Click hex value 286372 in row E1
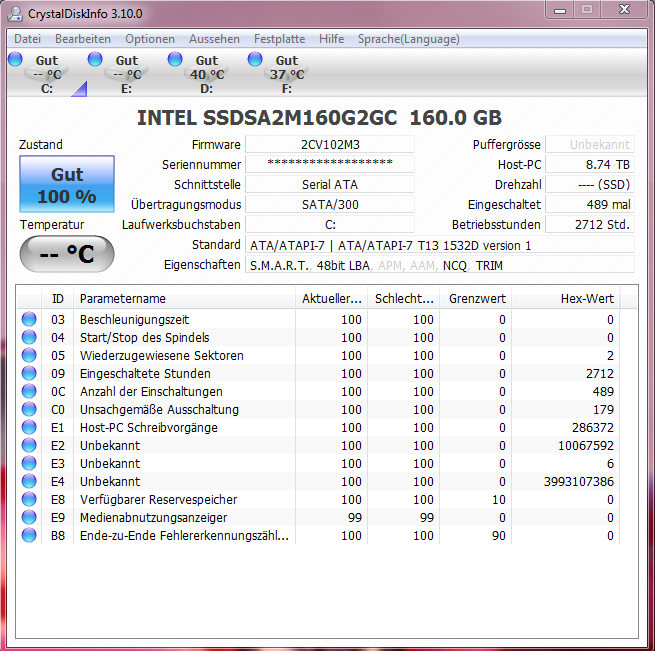The width and height of the screenshot is (655, 651). pyautogui.click(x=593, y=427)
